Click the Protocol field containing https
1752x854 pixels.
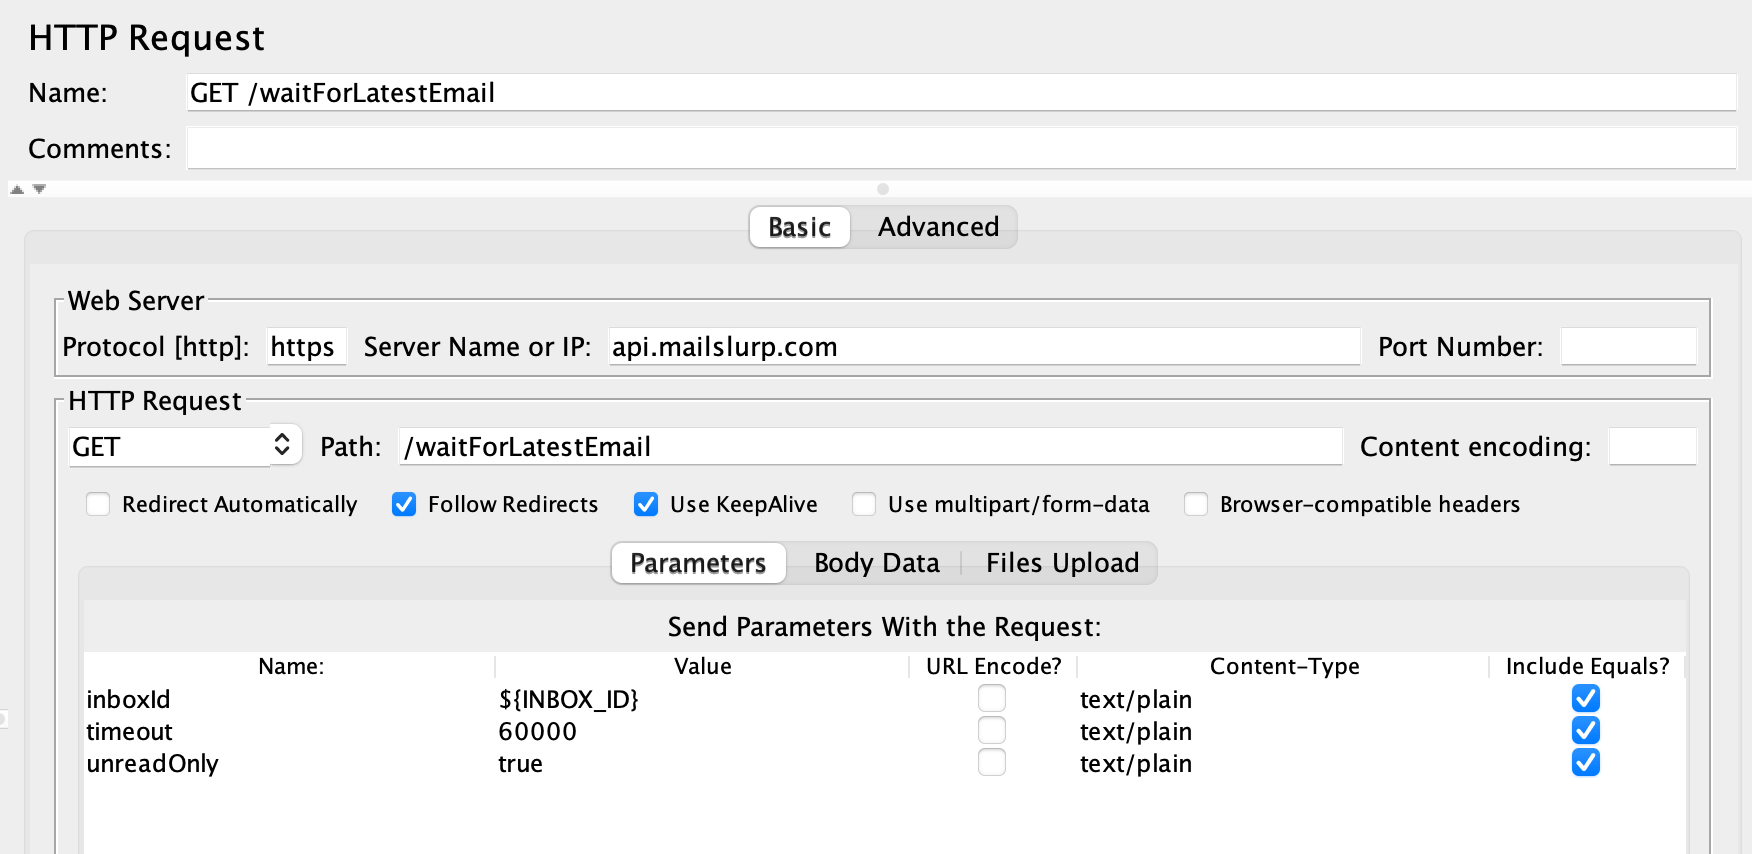point(307,347)
